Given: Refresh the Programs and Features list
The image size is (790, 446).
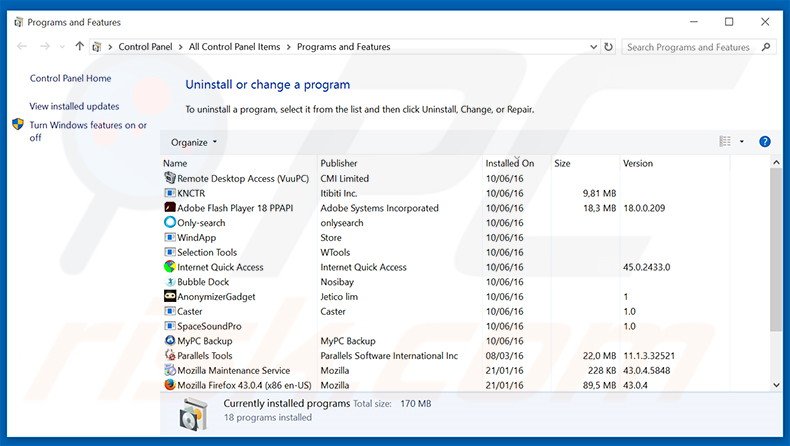Looking at the screenshot, I should pyautogui.click(x=608, y=47).
